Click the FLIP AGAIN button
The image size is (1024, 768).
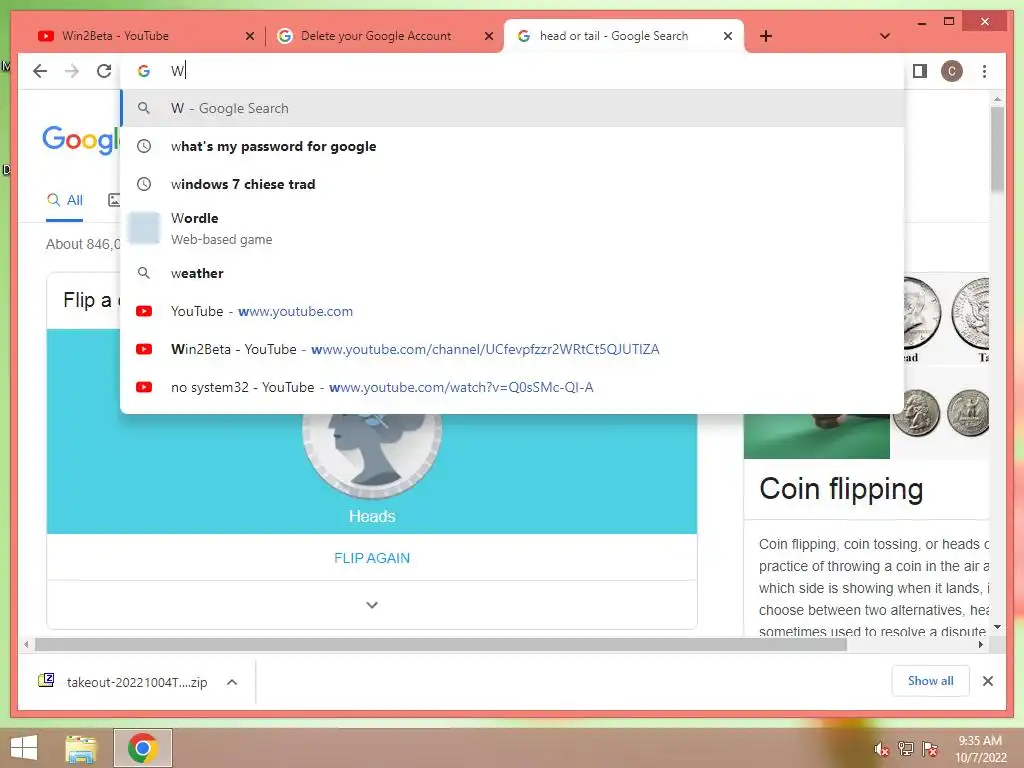(x=372, y=558)
